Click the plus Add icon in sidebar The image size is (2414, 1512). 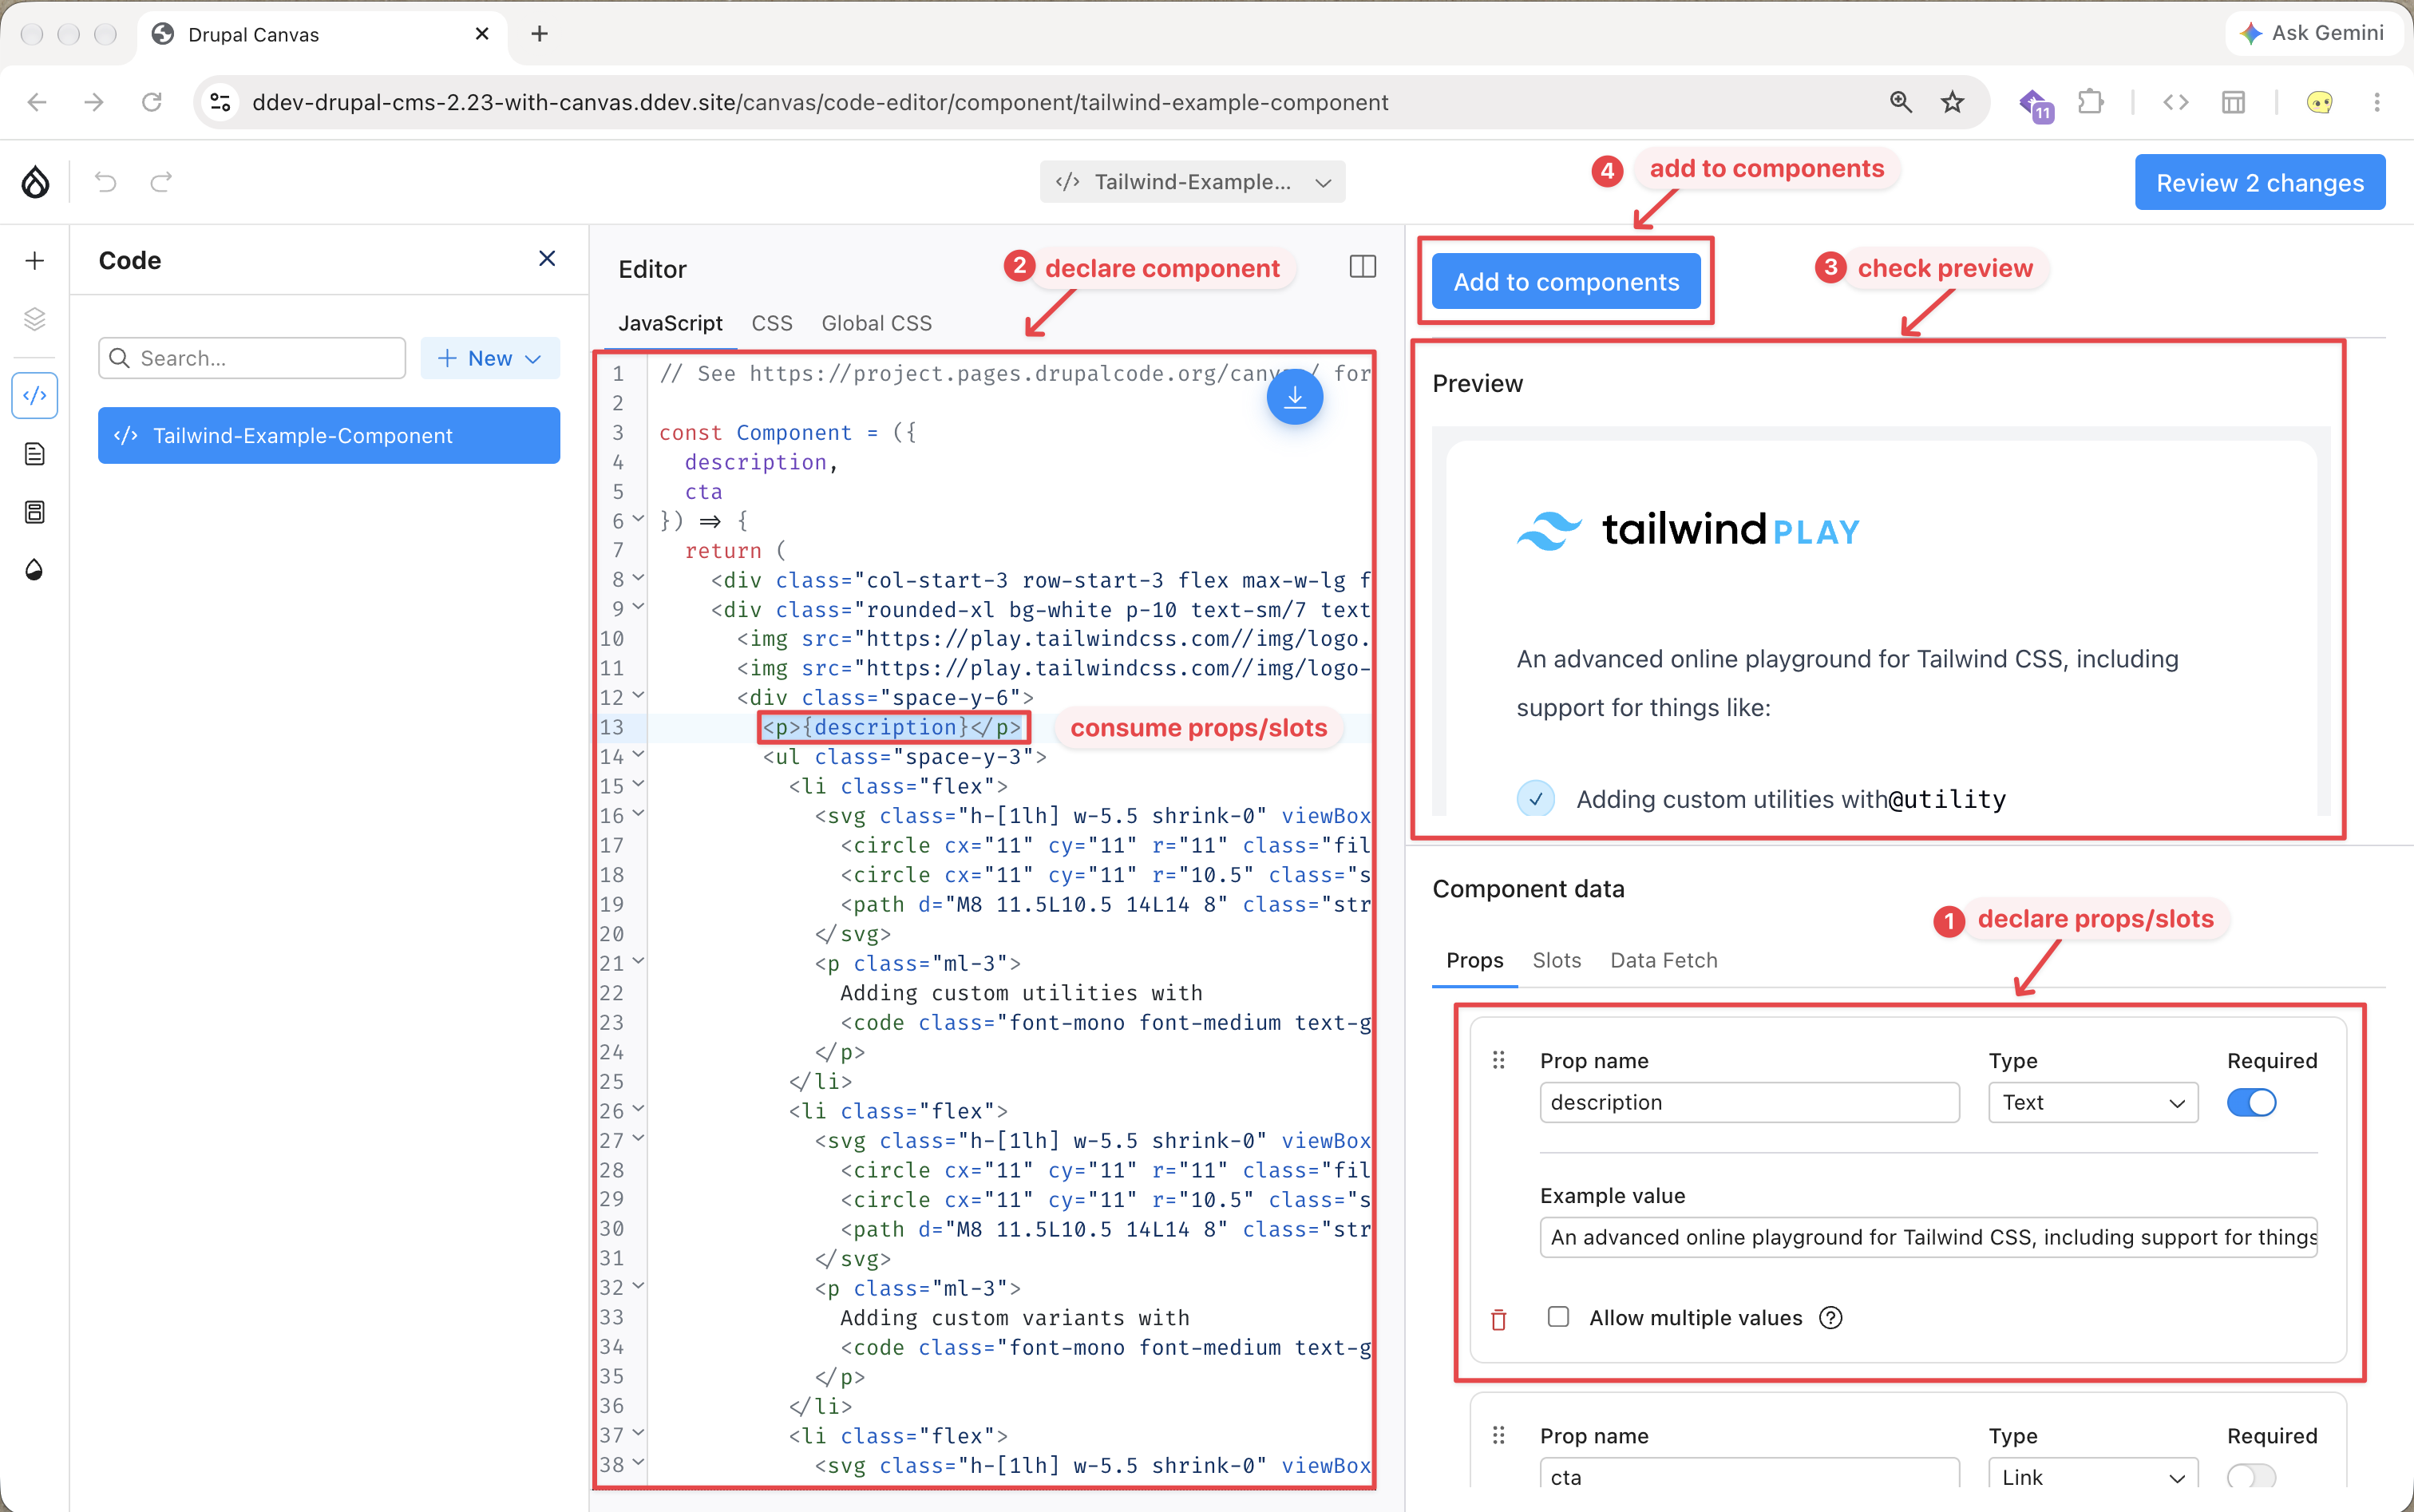point(35,261)
